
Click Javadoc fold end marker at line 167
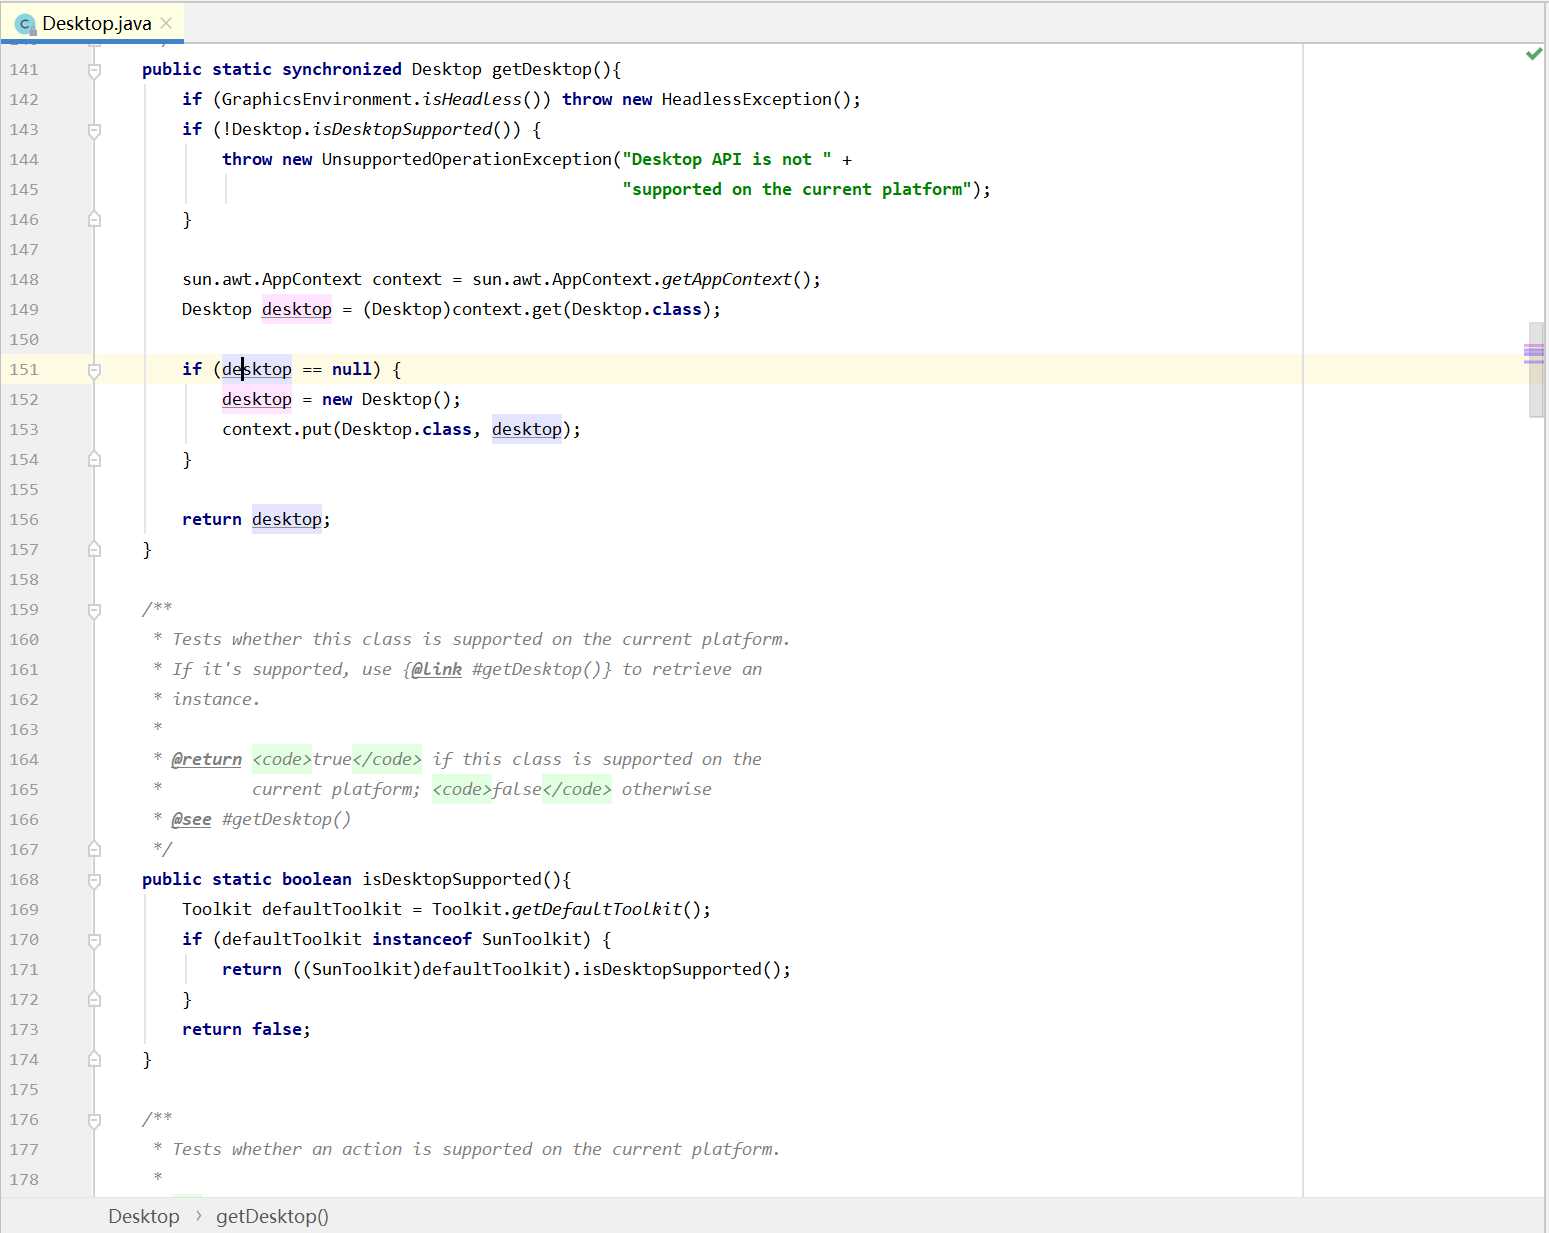click(x=94, y=849)
